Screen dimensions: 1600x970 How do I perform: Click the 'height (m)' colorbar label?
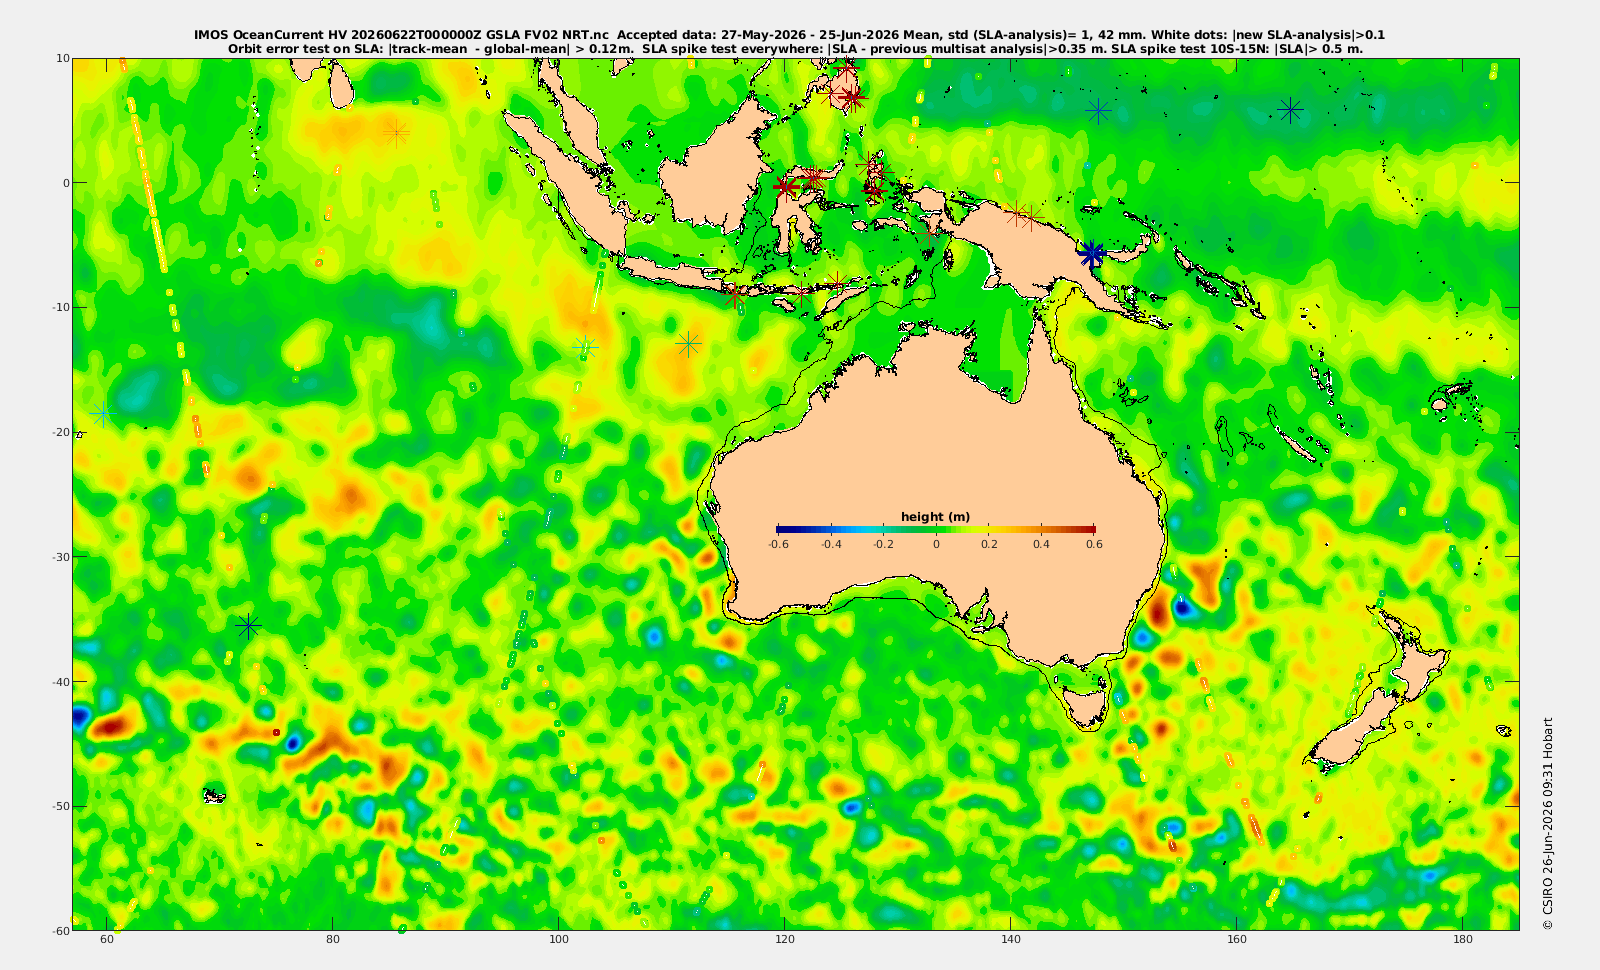[x=935, y=517]
